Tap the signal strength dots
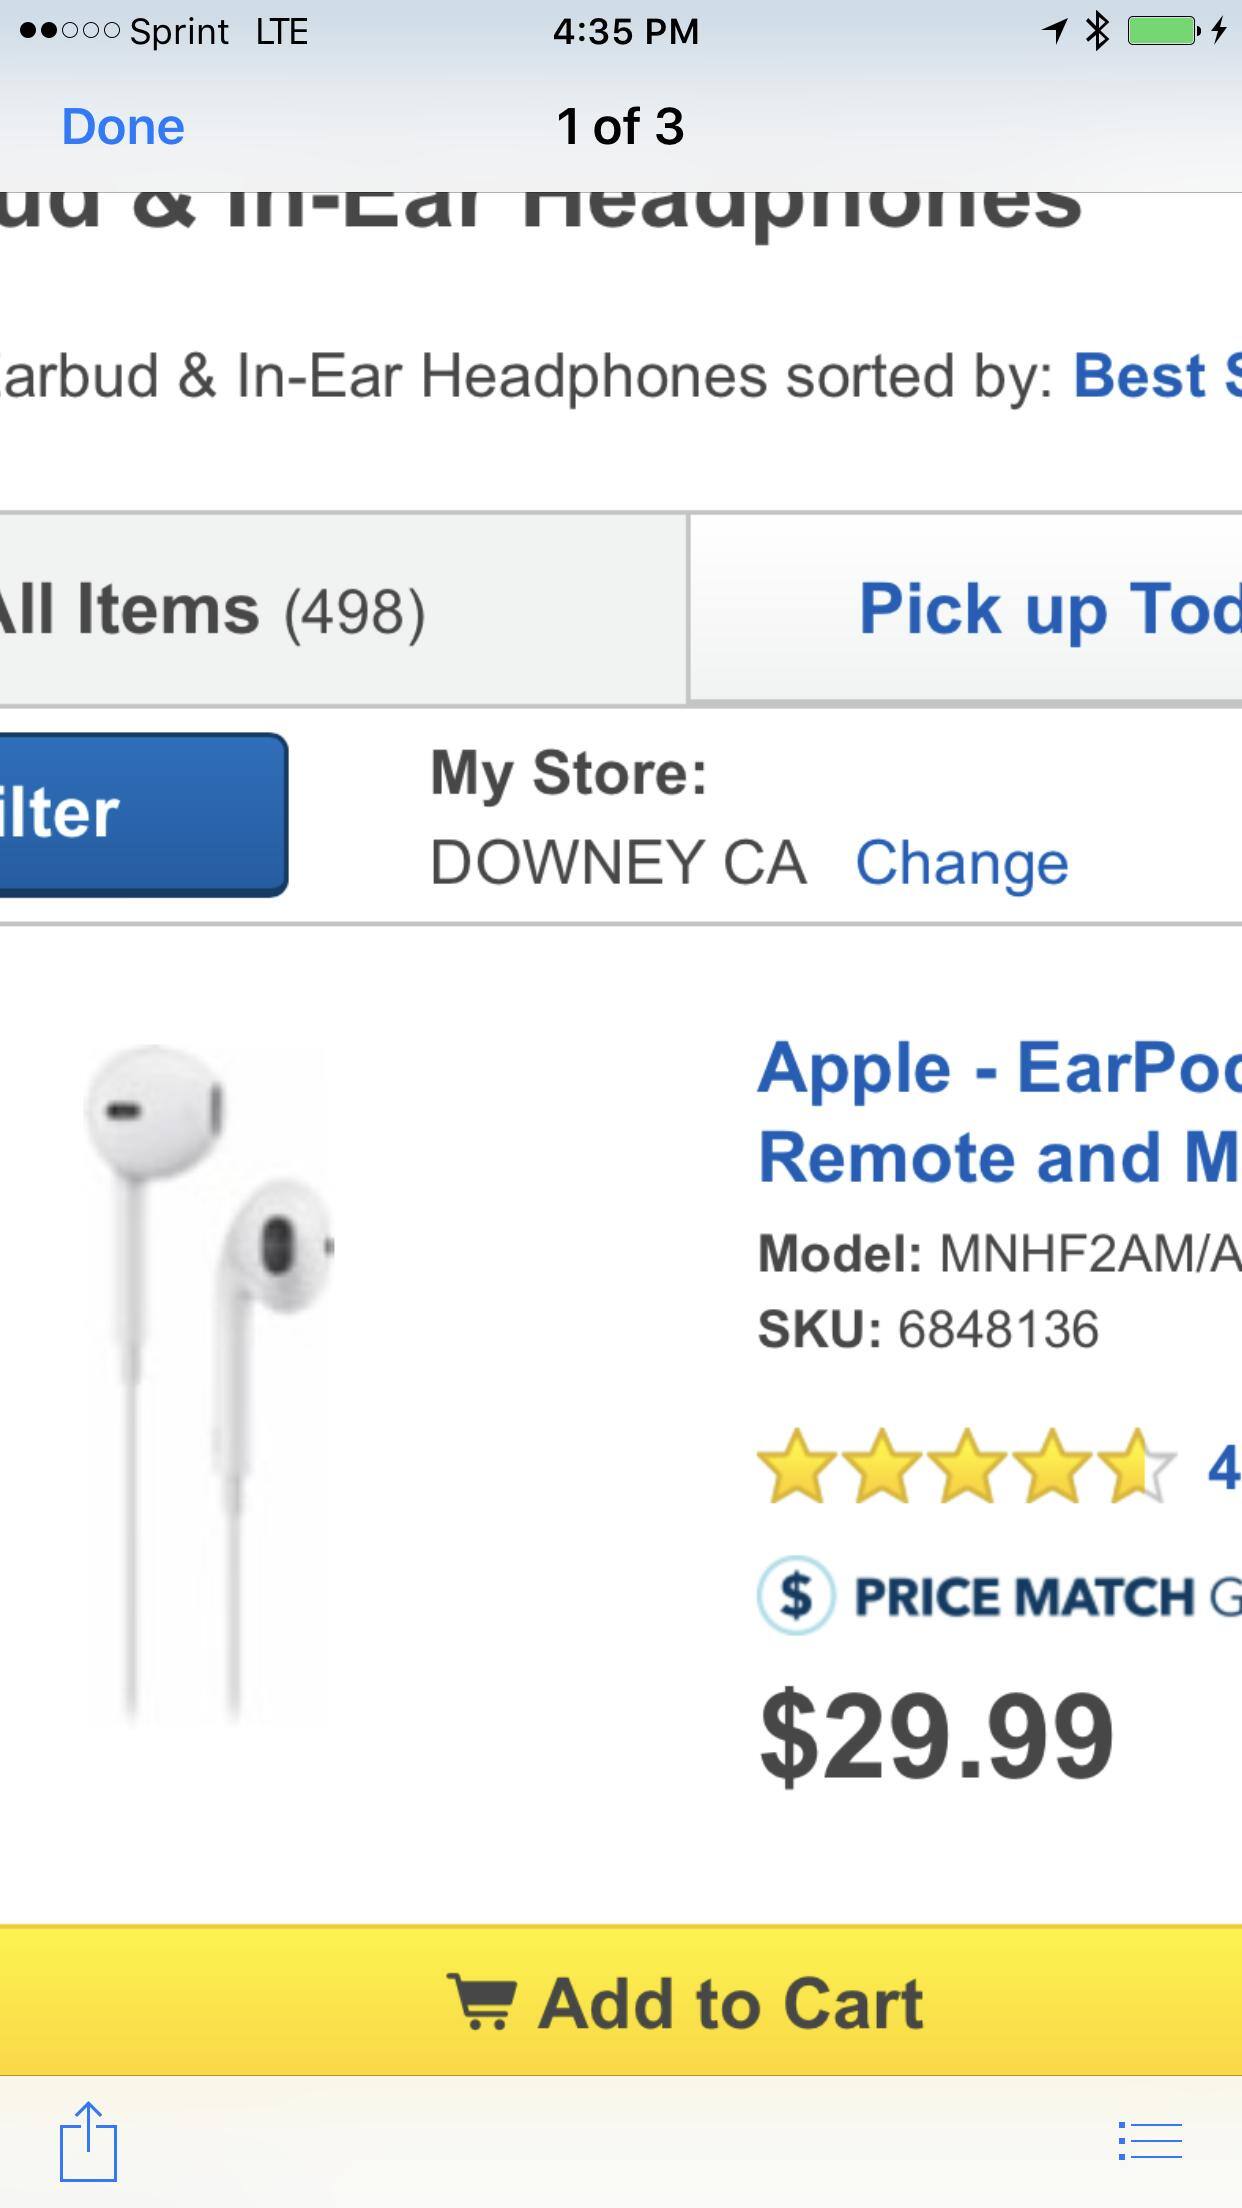Image resolution: width=1242 pixels, height=2208 pixels. 70,31
